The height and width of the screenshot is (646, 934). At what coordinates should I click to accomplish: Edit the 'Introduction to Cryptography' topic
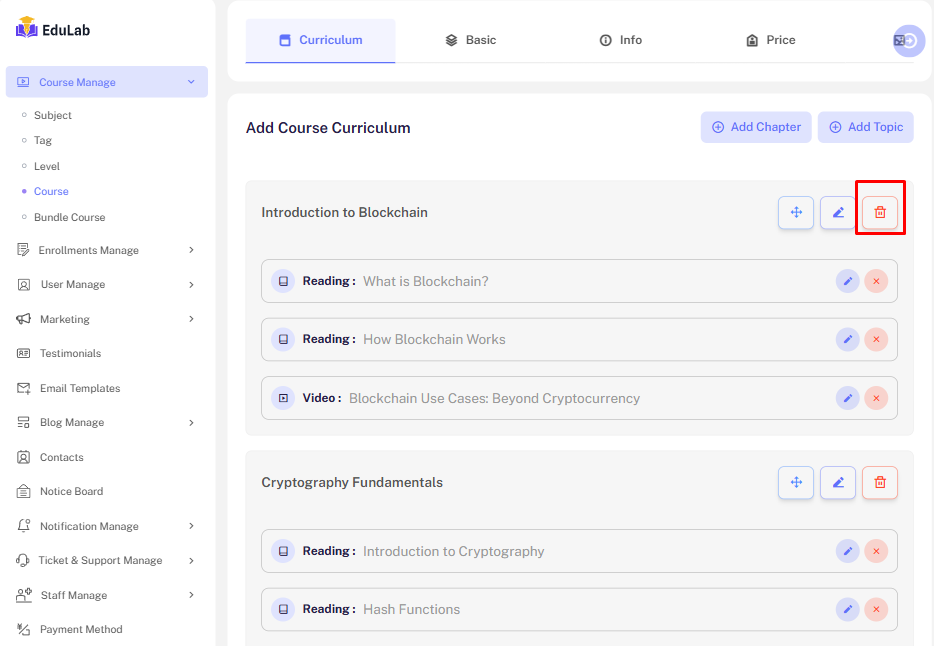(847, 551)
